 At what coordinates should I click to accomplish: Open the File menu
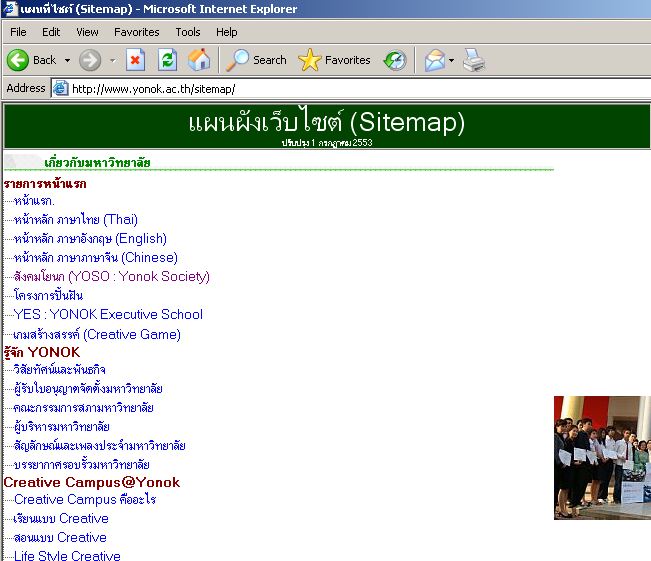[18, 32]
